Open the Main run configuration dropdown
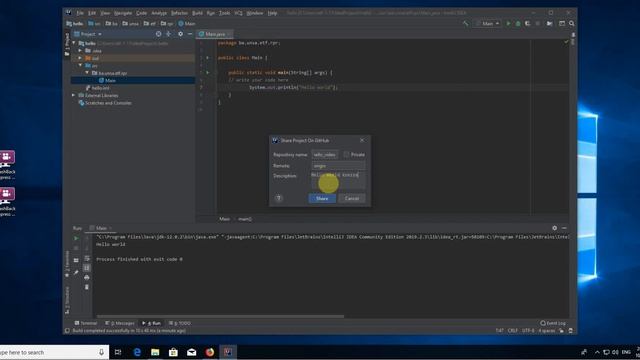640x360 pixels. tap(487, 24)
